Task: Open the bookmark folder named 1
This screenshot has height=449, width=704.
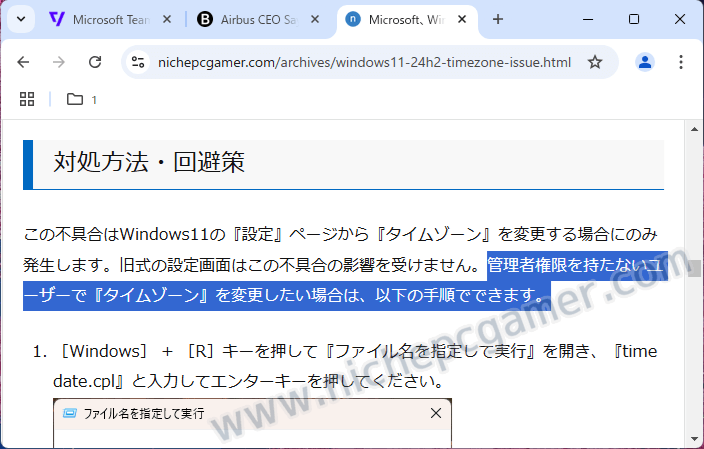Action: [81, 99]
